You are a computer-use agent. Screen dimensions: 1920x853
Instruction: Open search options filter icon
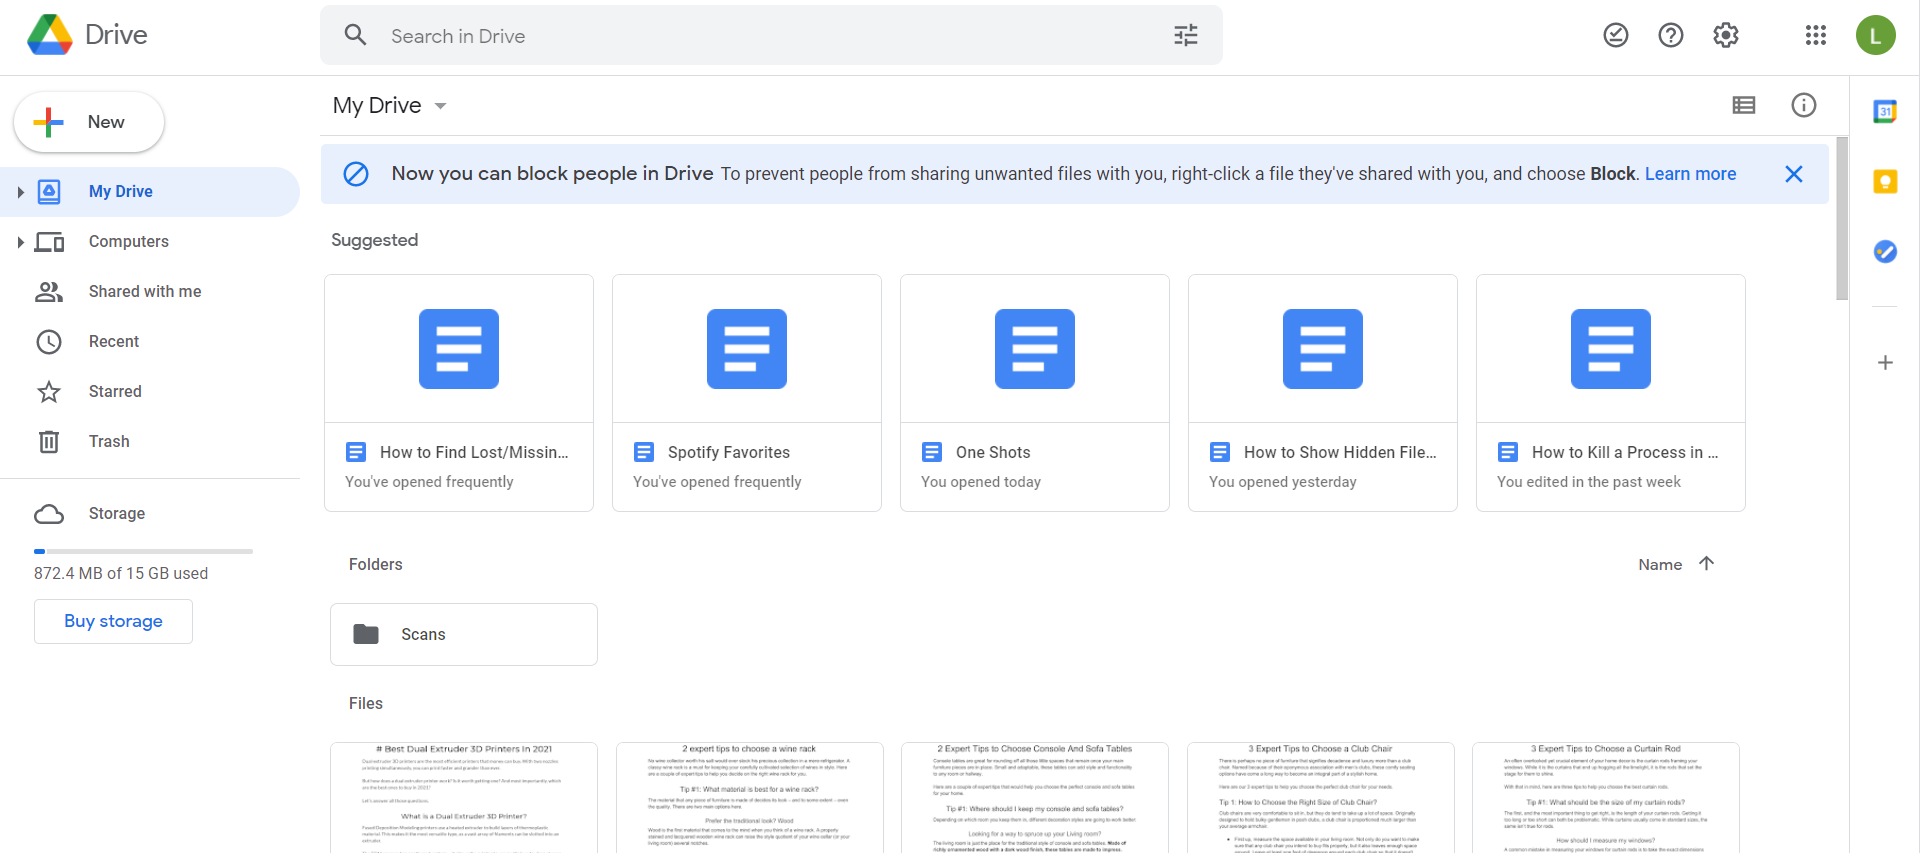tap(1185, 36)
